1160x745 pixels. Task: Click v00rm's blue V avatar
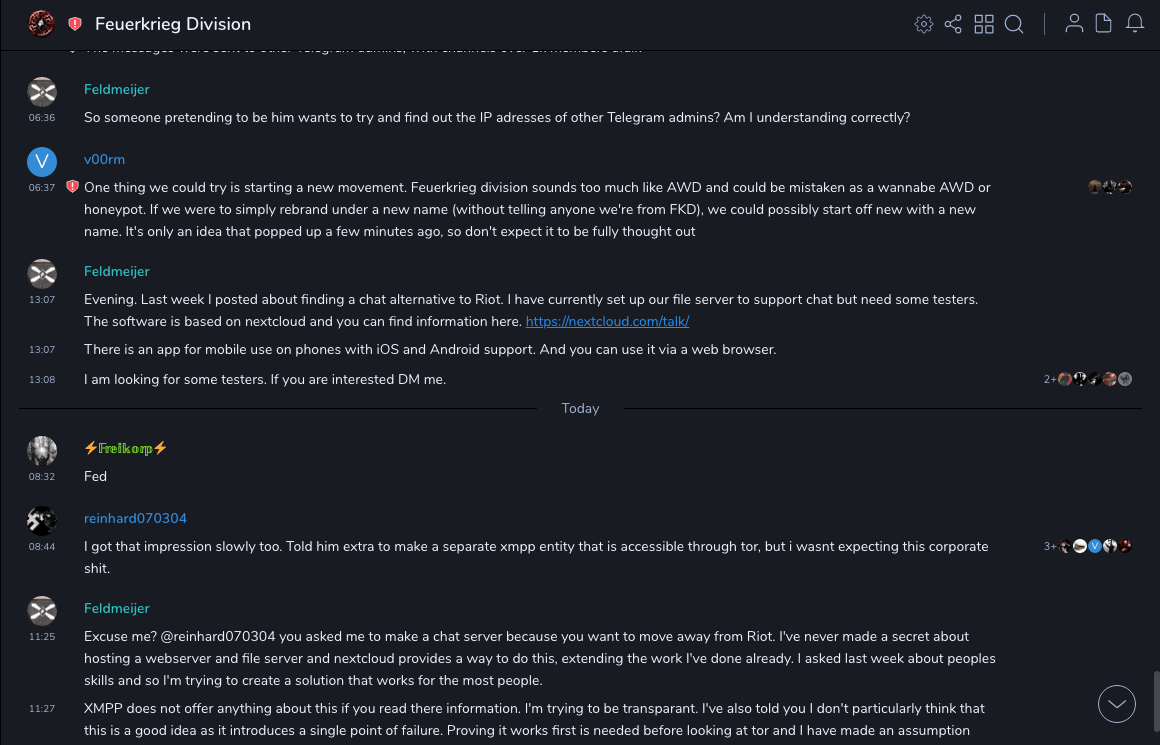click(42, 161)
